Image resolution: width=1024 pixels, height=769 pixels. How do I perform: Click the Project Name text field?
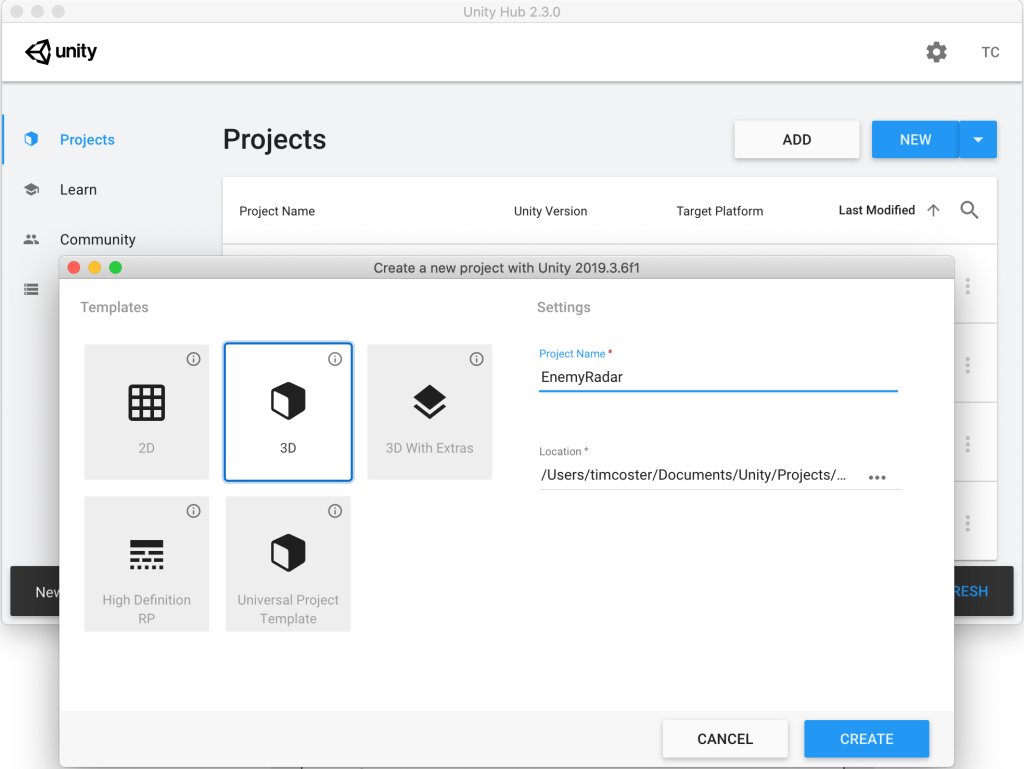[718, 377]
